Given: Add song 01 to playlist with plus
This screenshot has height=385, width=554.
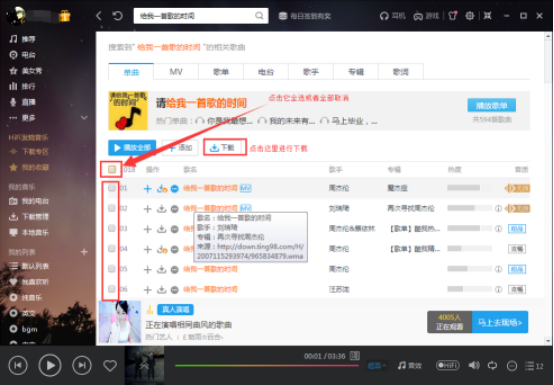Looking at the screenshot, I should coord(148,189).
